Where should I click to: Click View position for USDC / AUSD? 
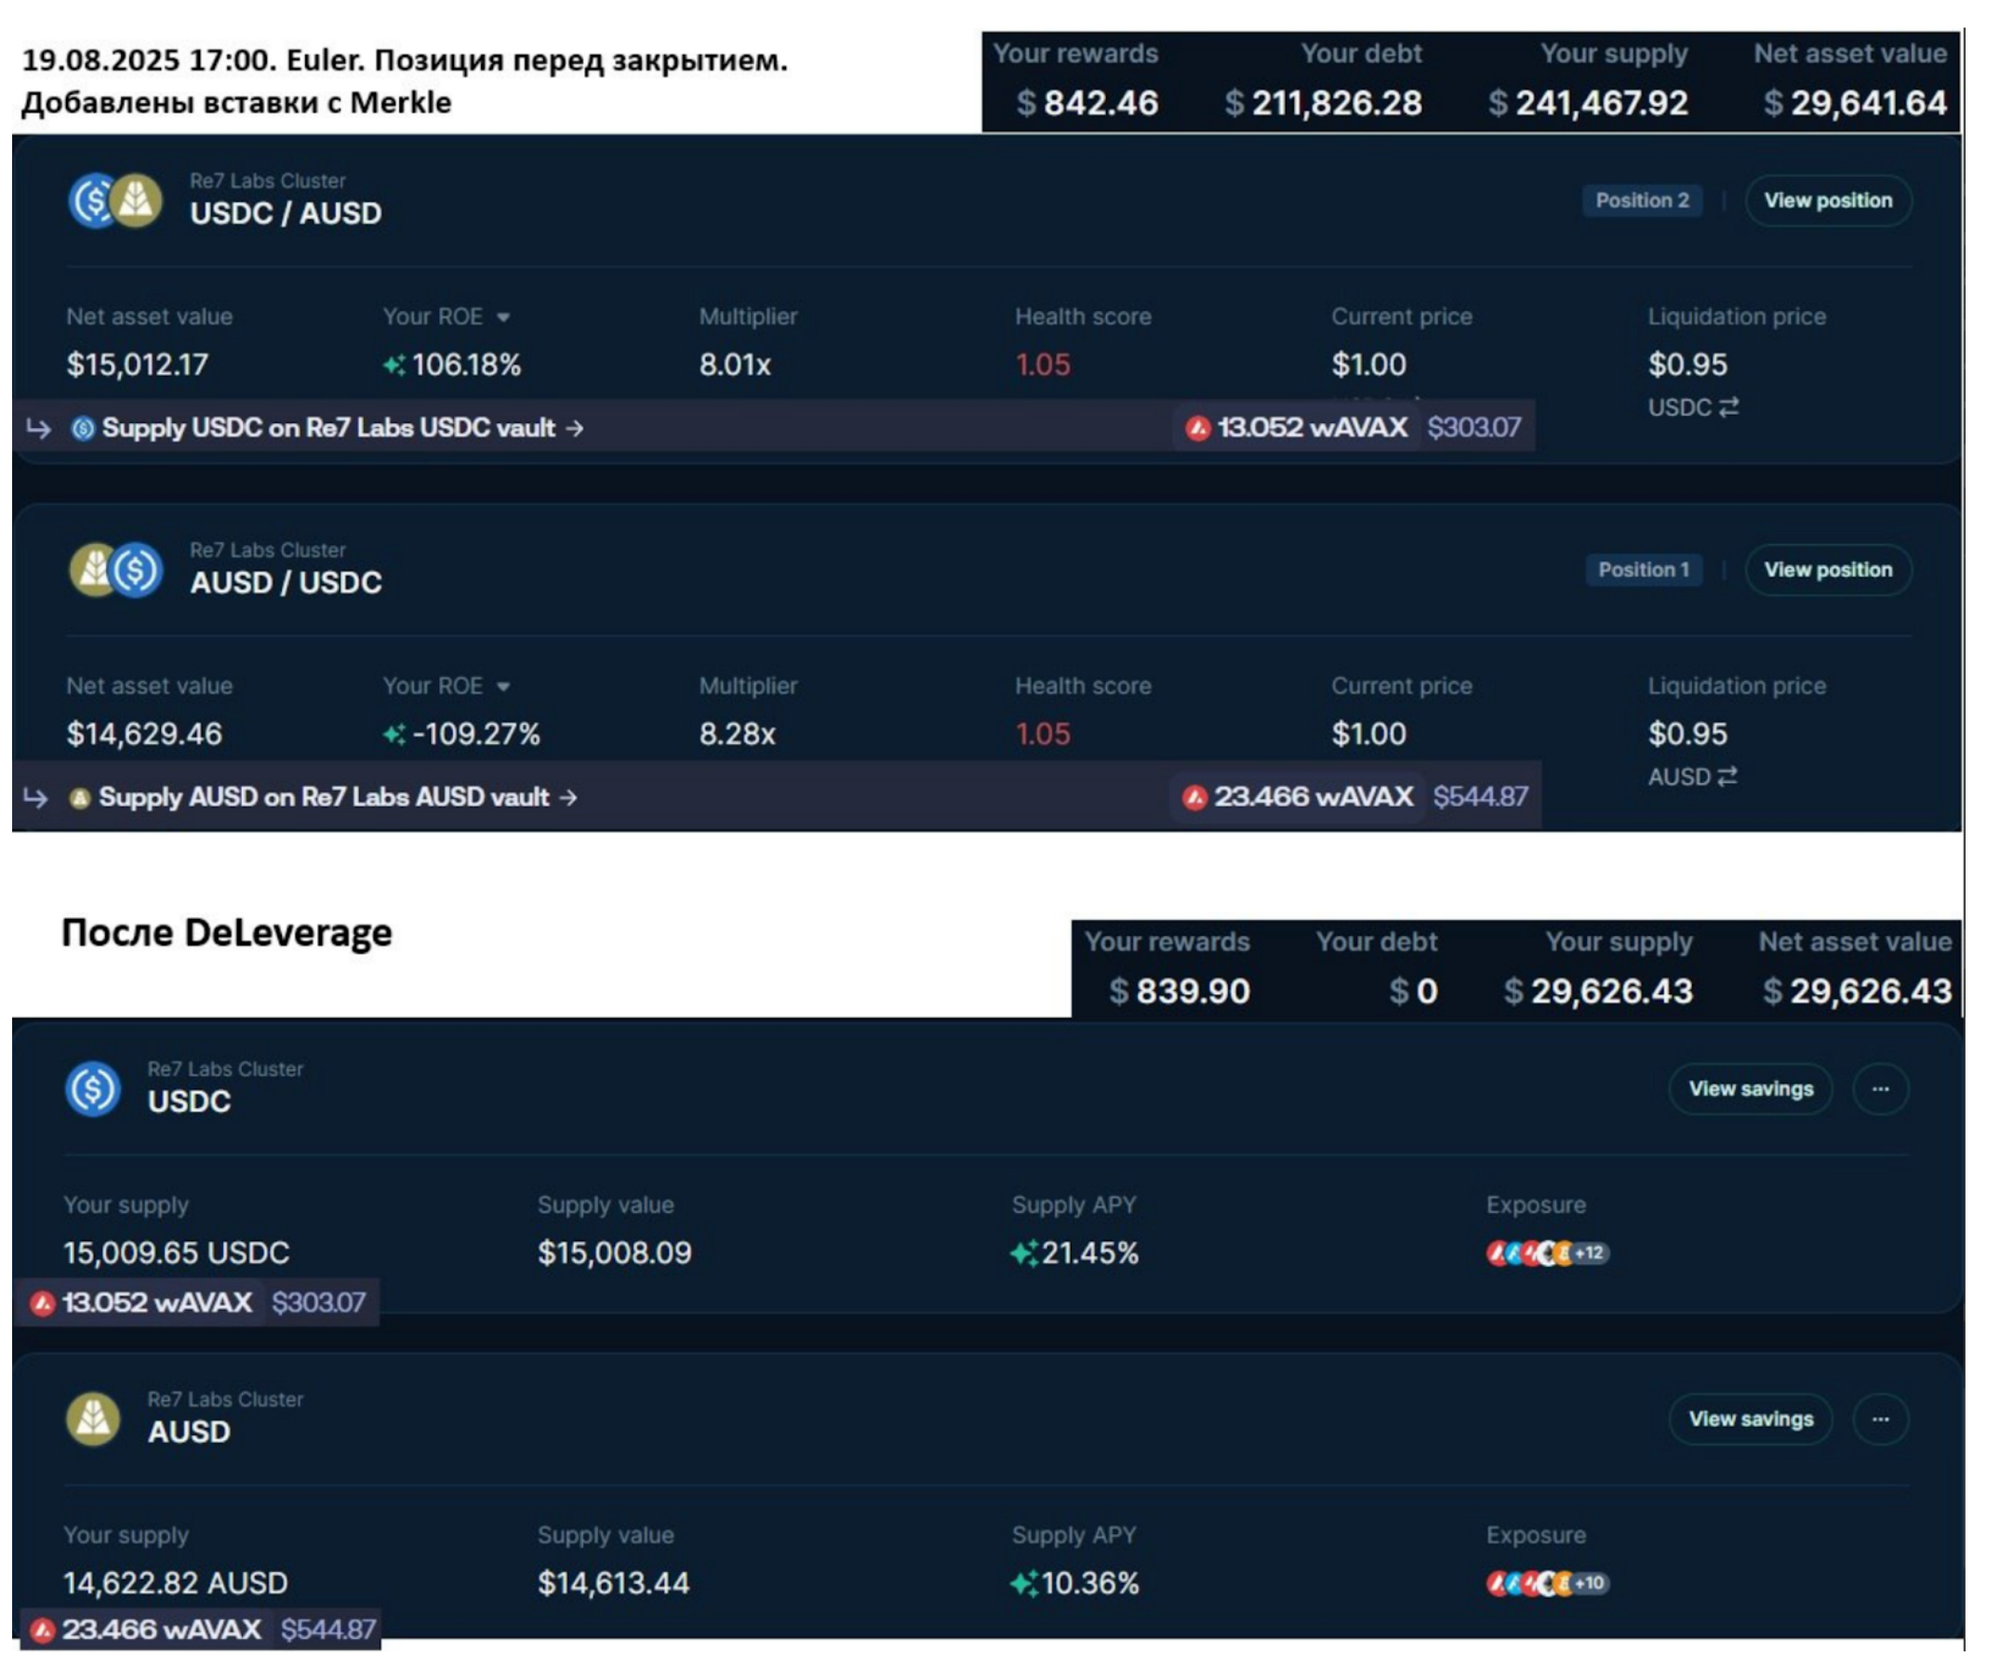point(1827,200)
